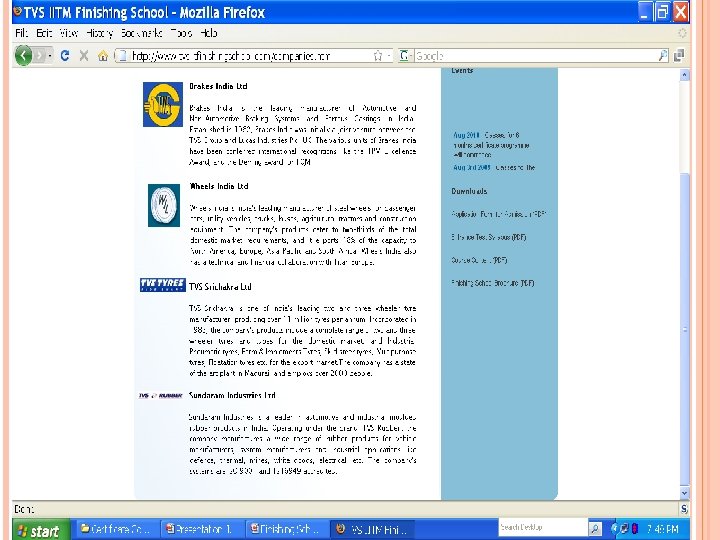The width and height of the screenshot is (720, 540).
Task: Click the first system tray icon
Action: coord(615,529)
